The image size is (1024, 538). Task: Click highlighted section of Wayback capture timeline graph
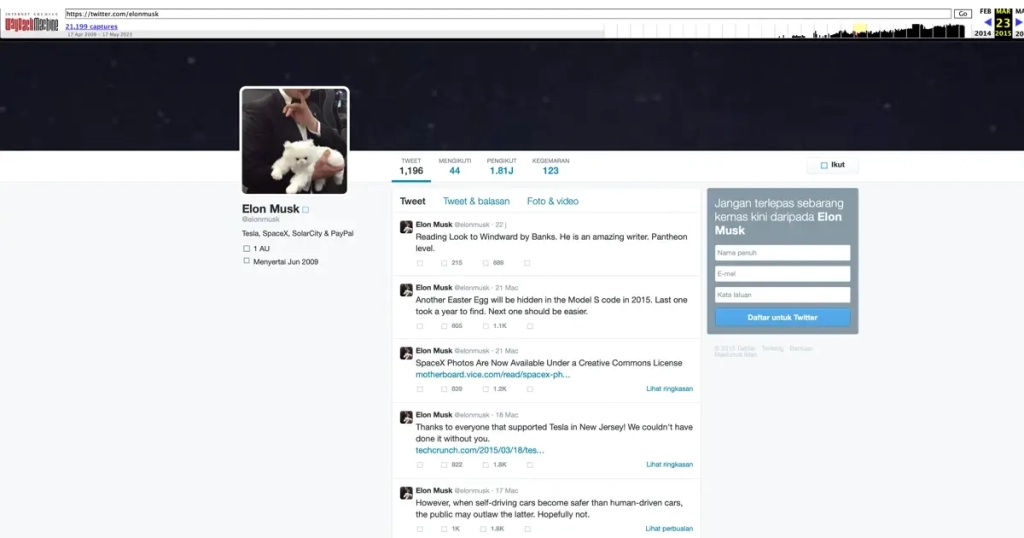coord(860,29)
